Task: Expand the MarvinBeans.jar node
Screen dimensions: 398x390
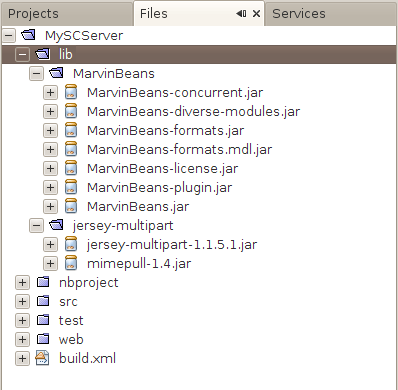Action: 50,206
